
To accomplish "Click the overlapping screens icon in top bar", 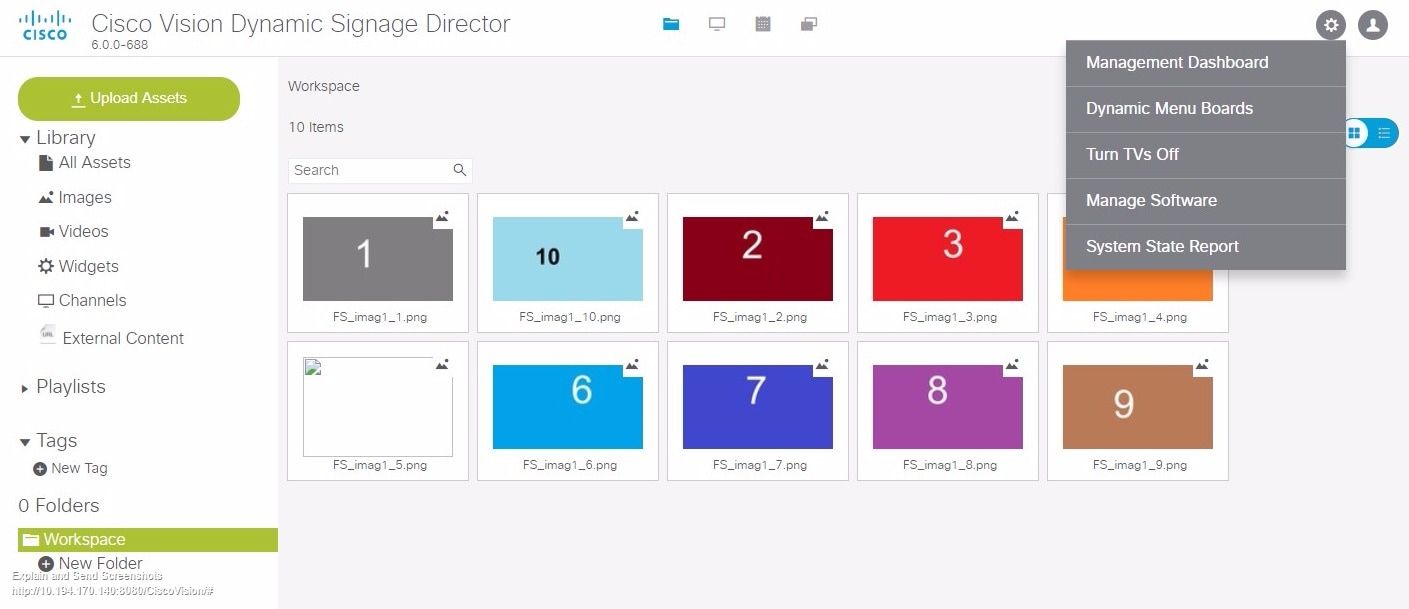I will coord(810,24).
